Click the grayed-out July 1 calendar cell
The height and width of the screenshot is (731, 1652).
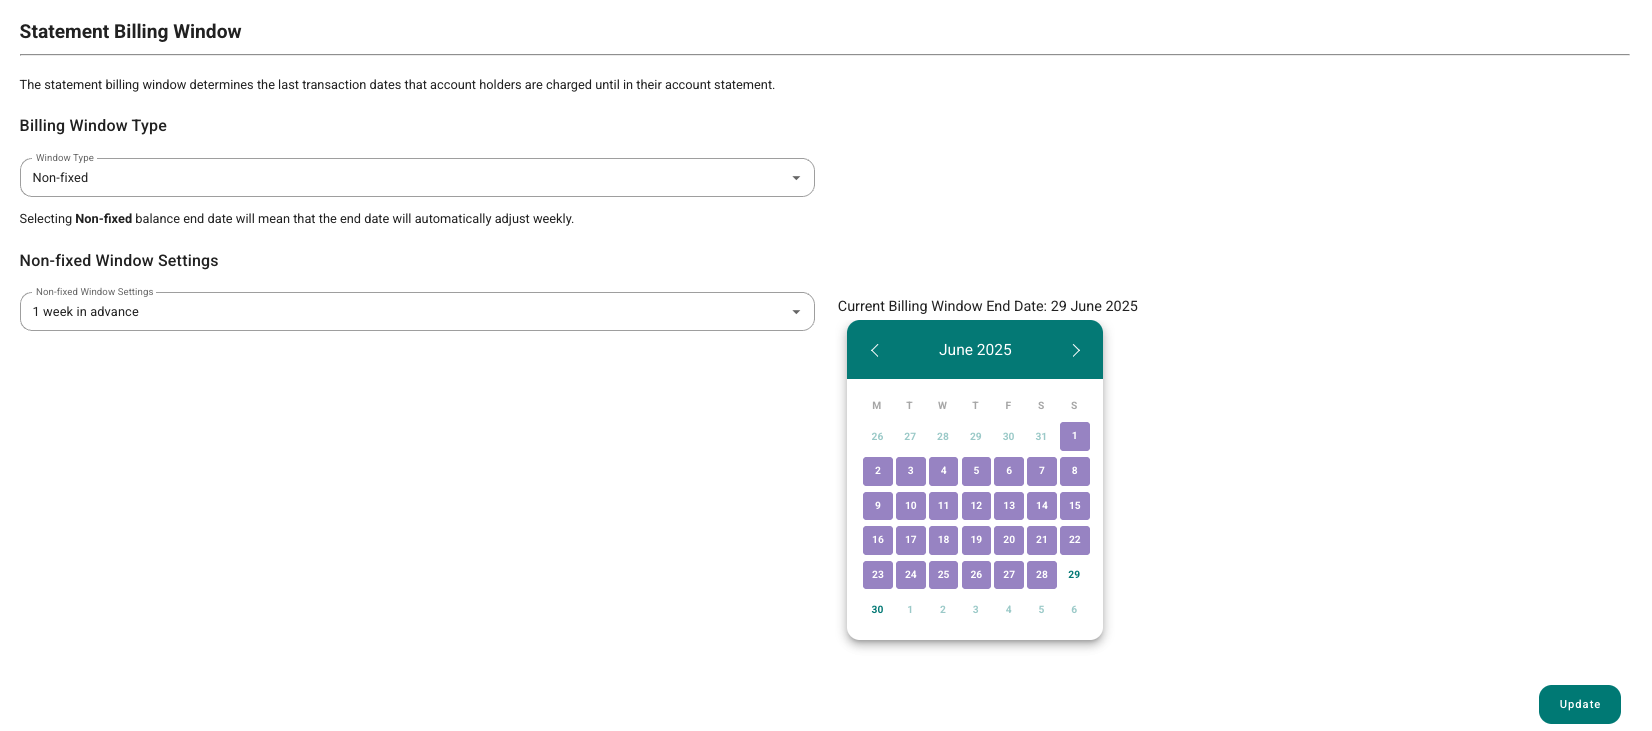910,609
